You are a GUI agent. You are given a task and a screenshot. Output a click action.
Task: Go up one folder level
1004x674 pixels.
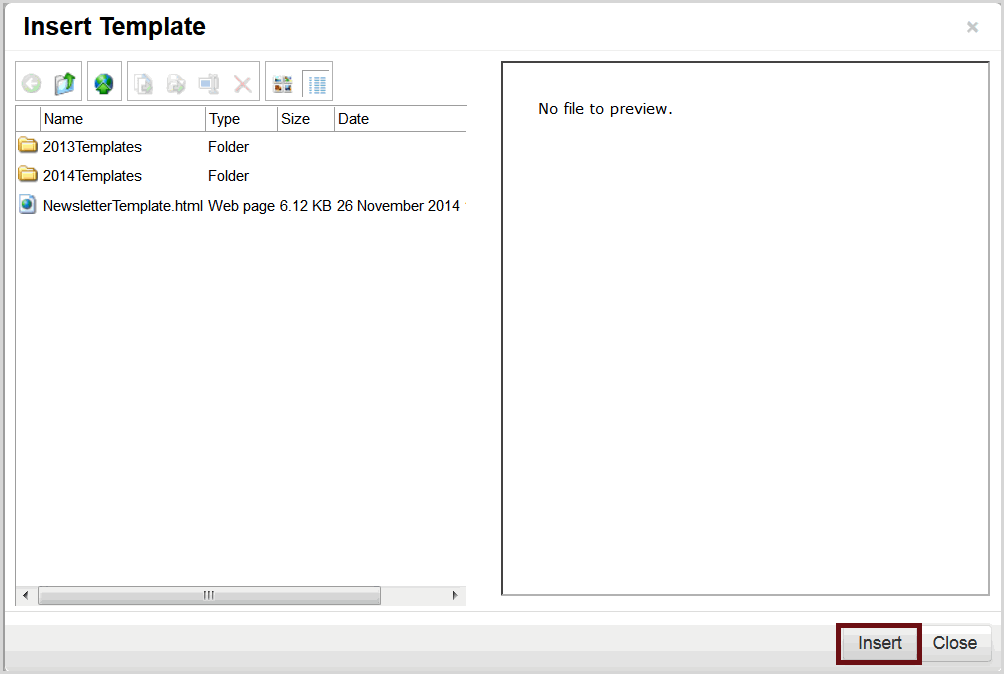[65, 84]
